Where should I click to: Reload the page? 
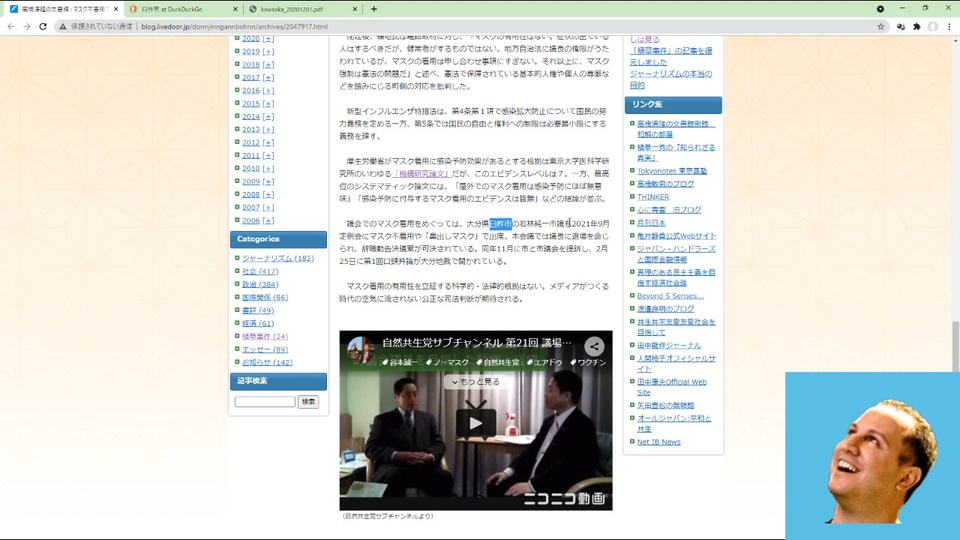coord(43,26)
